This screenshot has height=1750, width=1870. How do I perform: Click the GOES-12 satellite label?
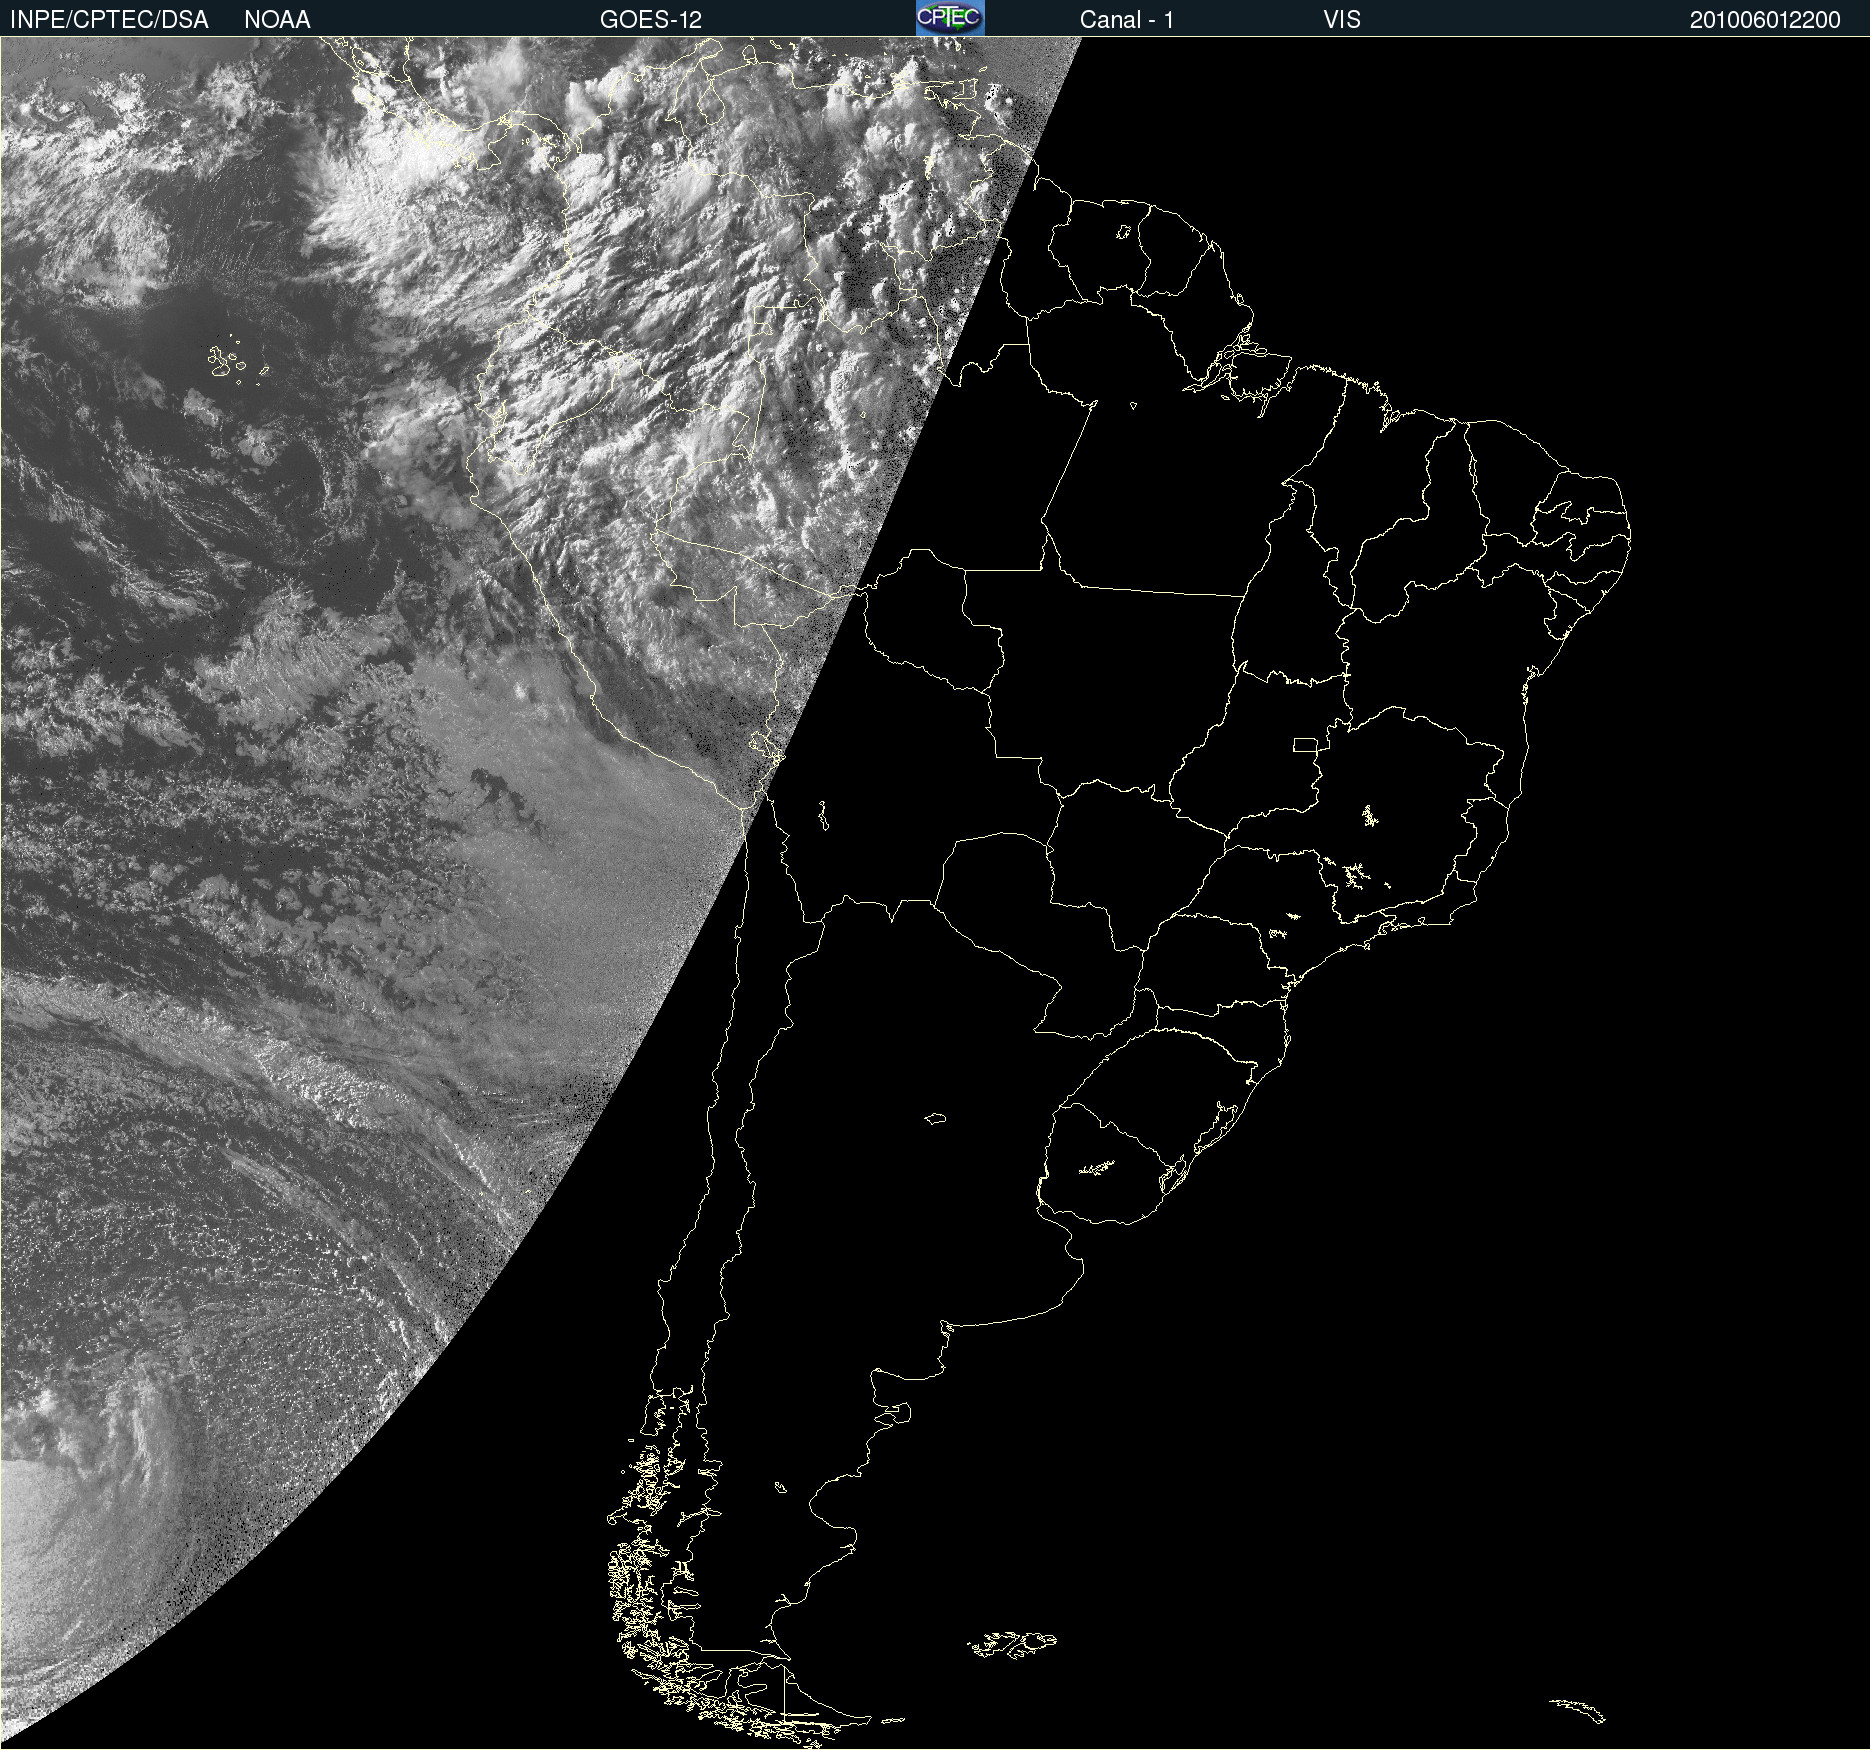click(651, 20)
